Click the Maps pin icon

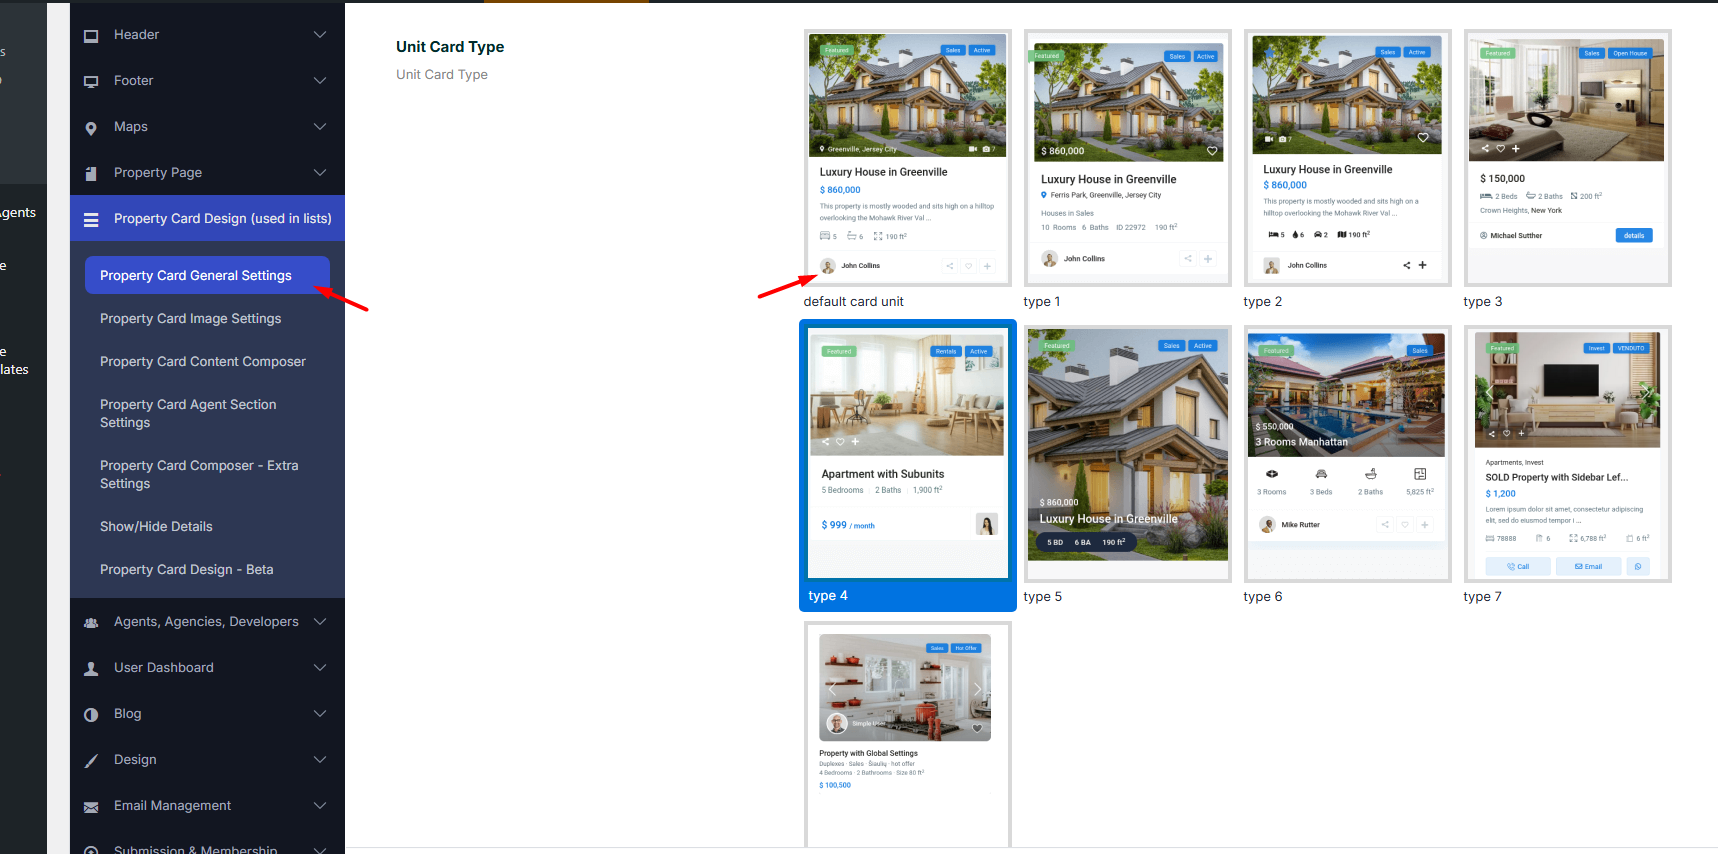point(91,128)
